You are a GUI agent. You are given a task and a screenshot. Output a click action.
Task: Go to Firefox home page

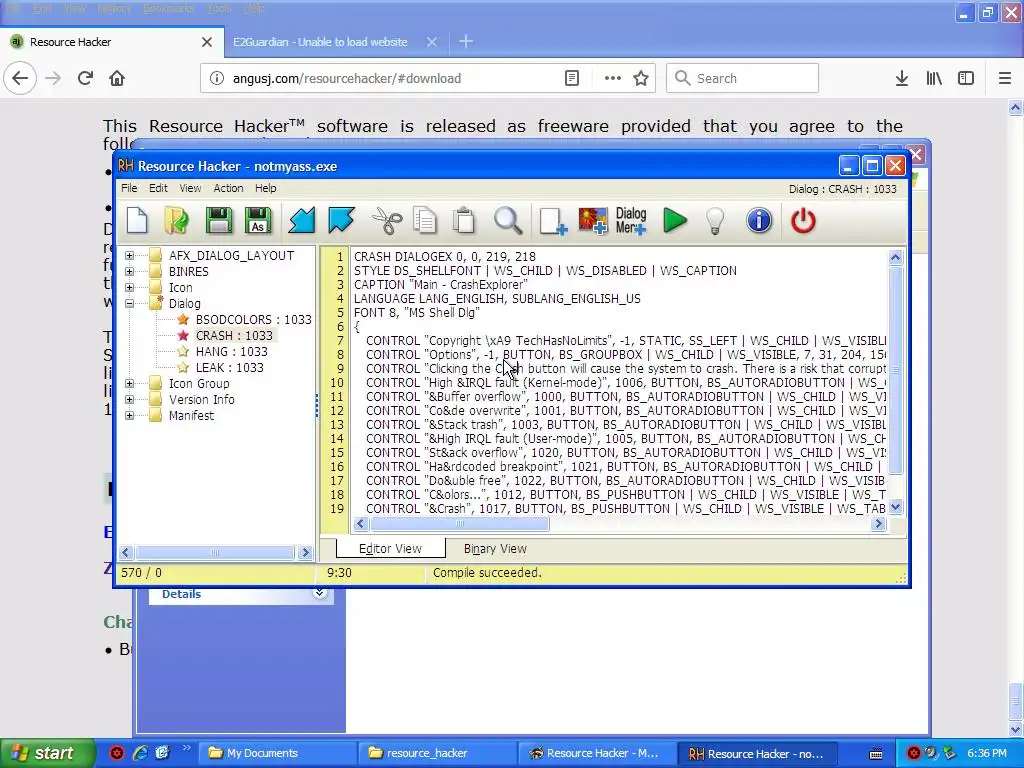[117, 78]
